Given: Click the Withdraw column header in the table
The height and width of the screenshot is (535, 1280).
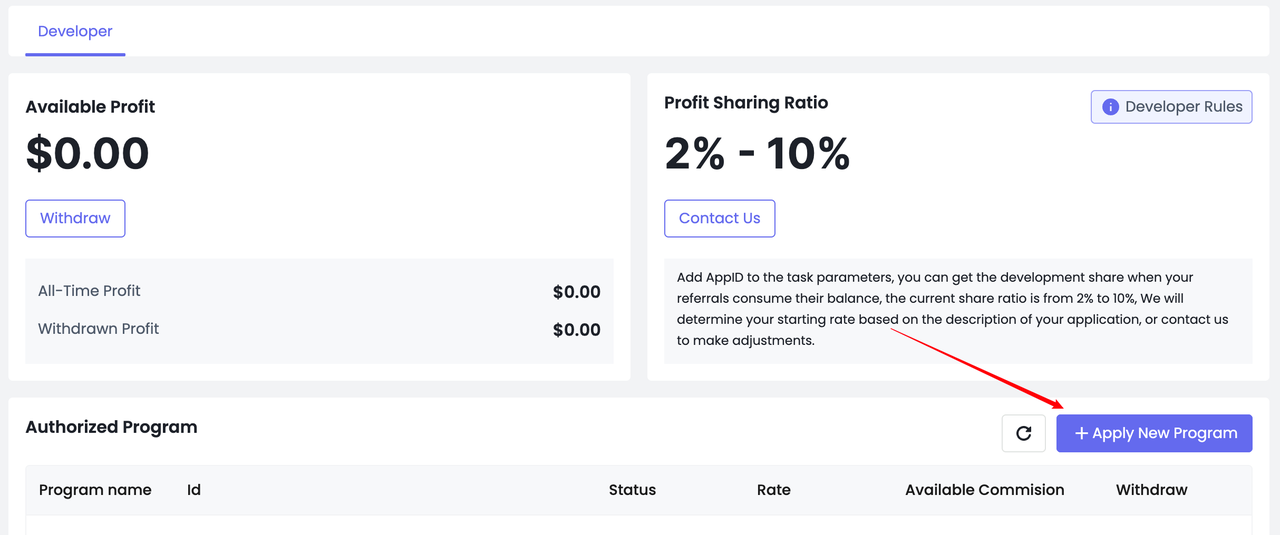Looking at the screenshot, I should point(1151,490).
